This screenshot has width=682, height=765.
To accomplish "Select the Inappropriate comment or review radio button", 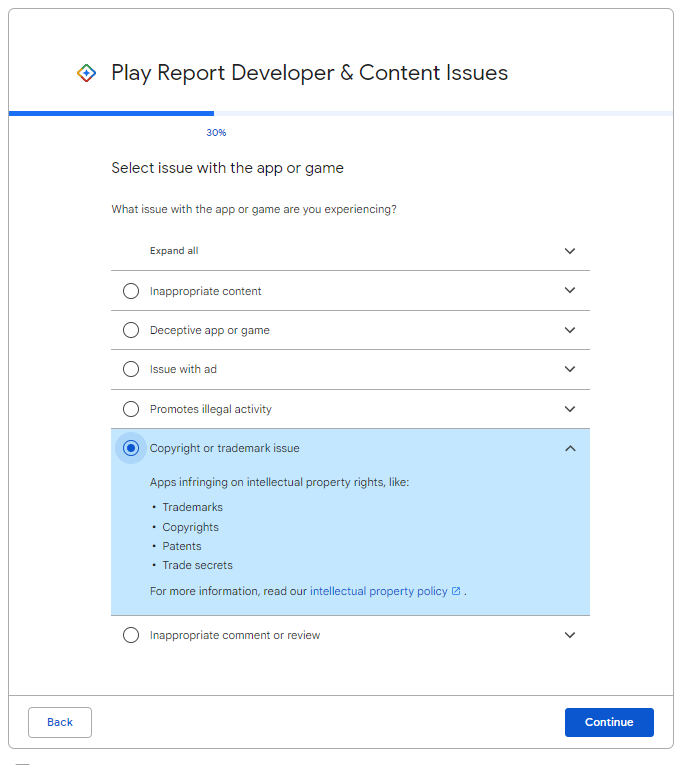I will tap(131, 635).
